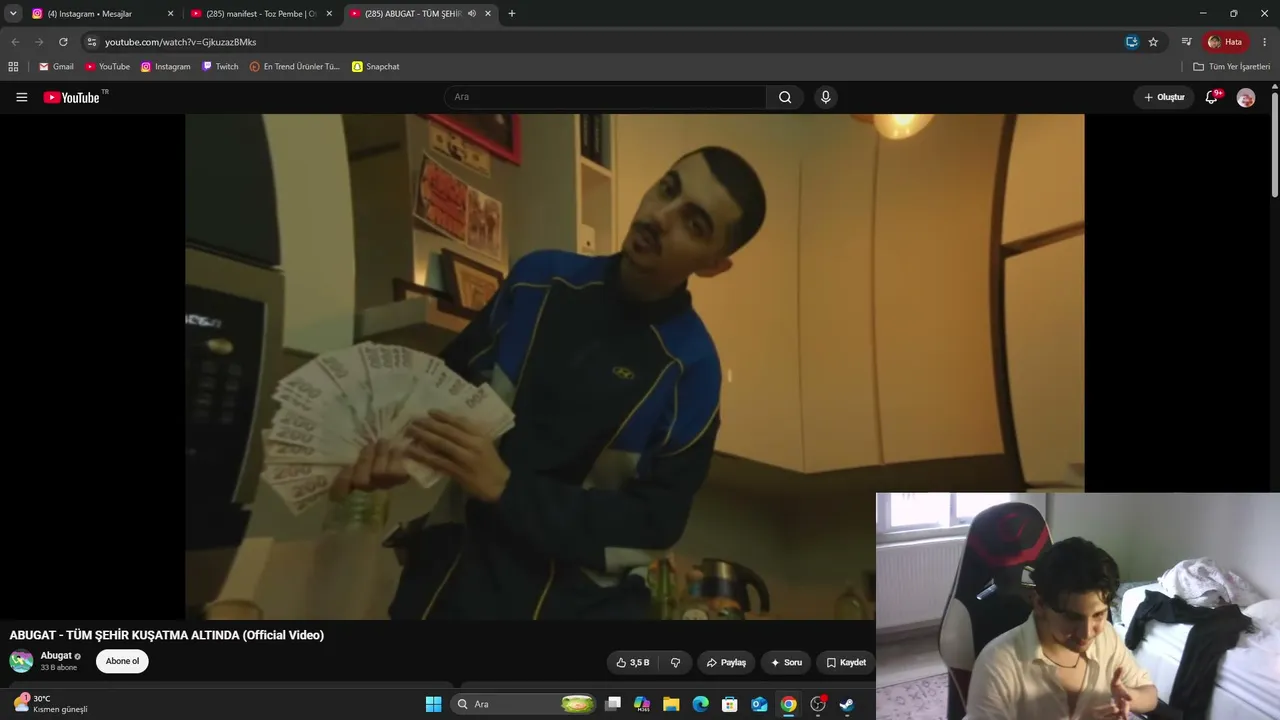Focus the Windows taskbar Ara search box
This screenshot has height=720, width=1280.
pos(524,704)
